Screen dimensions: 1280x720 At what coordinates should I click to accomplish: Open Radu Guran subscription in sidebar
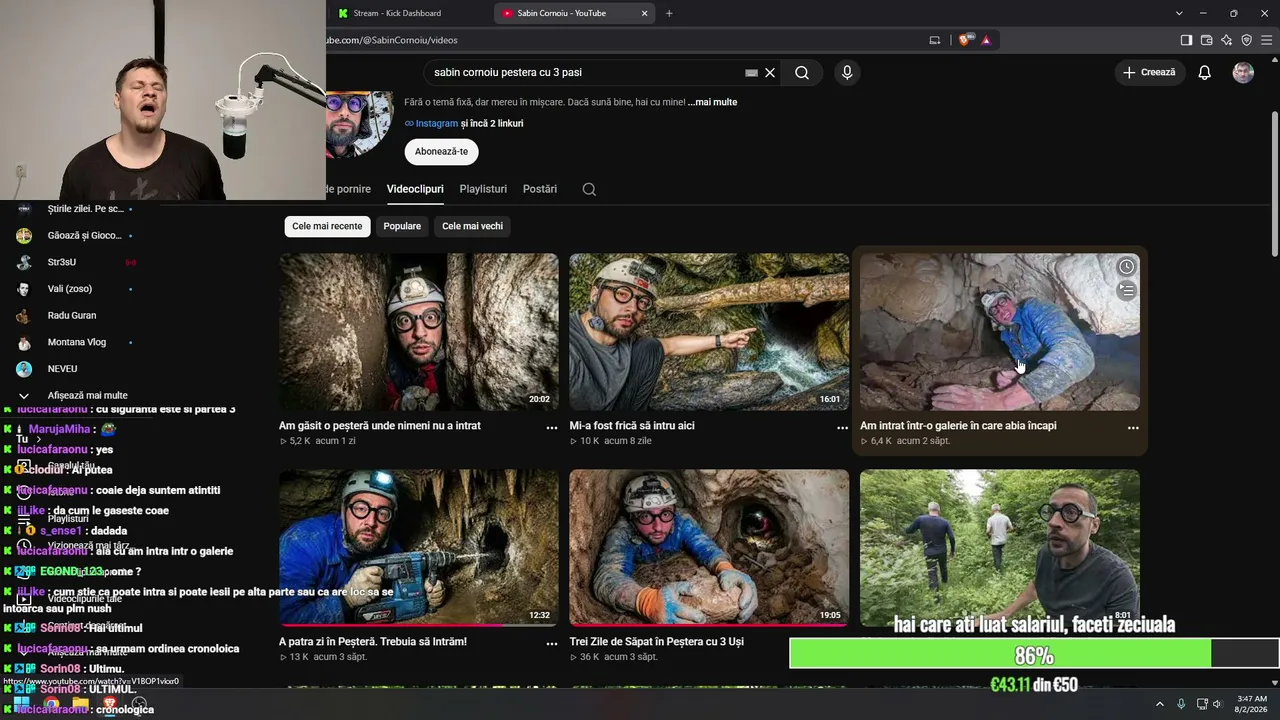(72, 315)
